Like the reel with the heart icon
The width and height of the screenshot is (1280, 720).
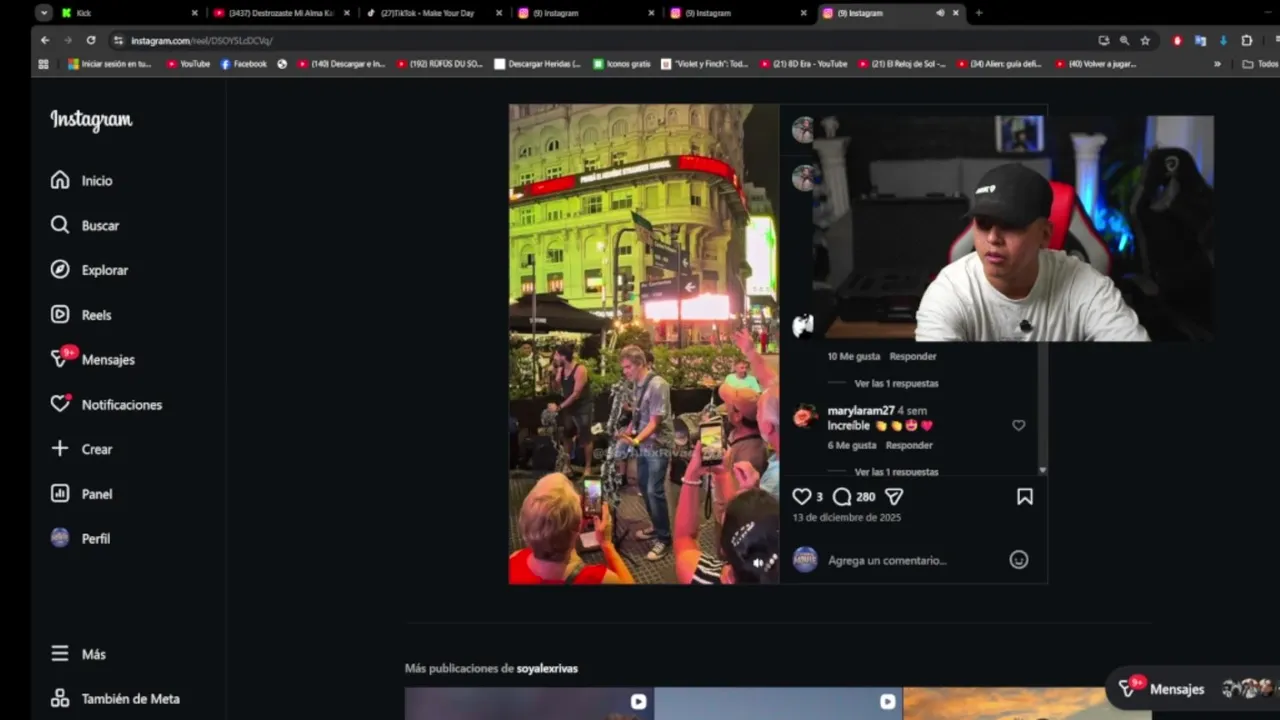801,496
